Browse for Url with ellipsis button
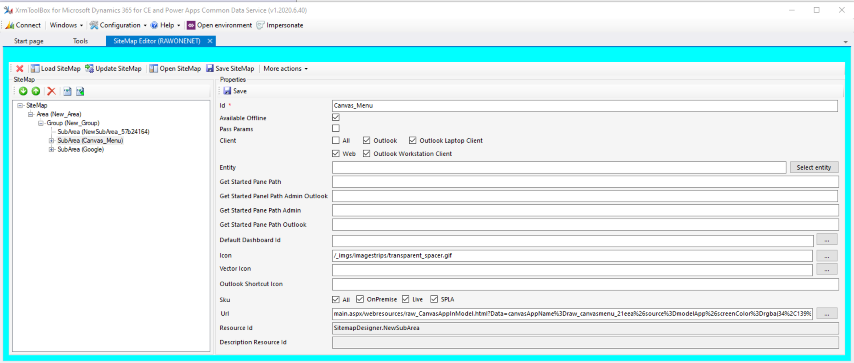854x363 pixels. pyautogui.click(x=827, y=314)
